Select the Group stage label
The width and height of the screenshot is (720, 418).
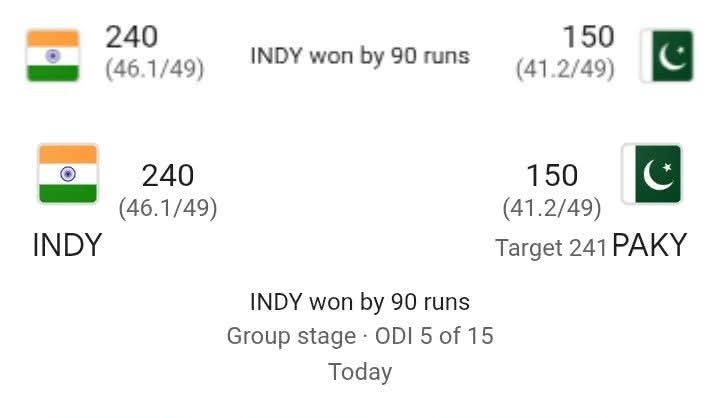coord(290,335)
